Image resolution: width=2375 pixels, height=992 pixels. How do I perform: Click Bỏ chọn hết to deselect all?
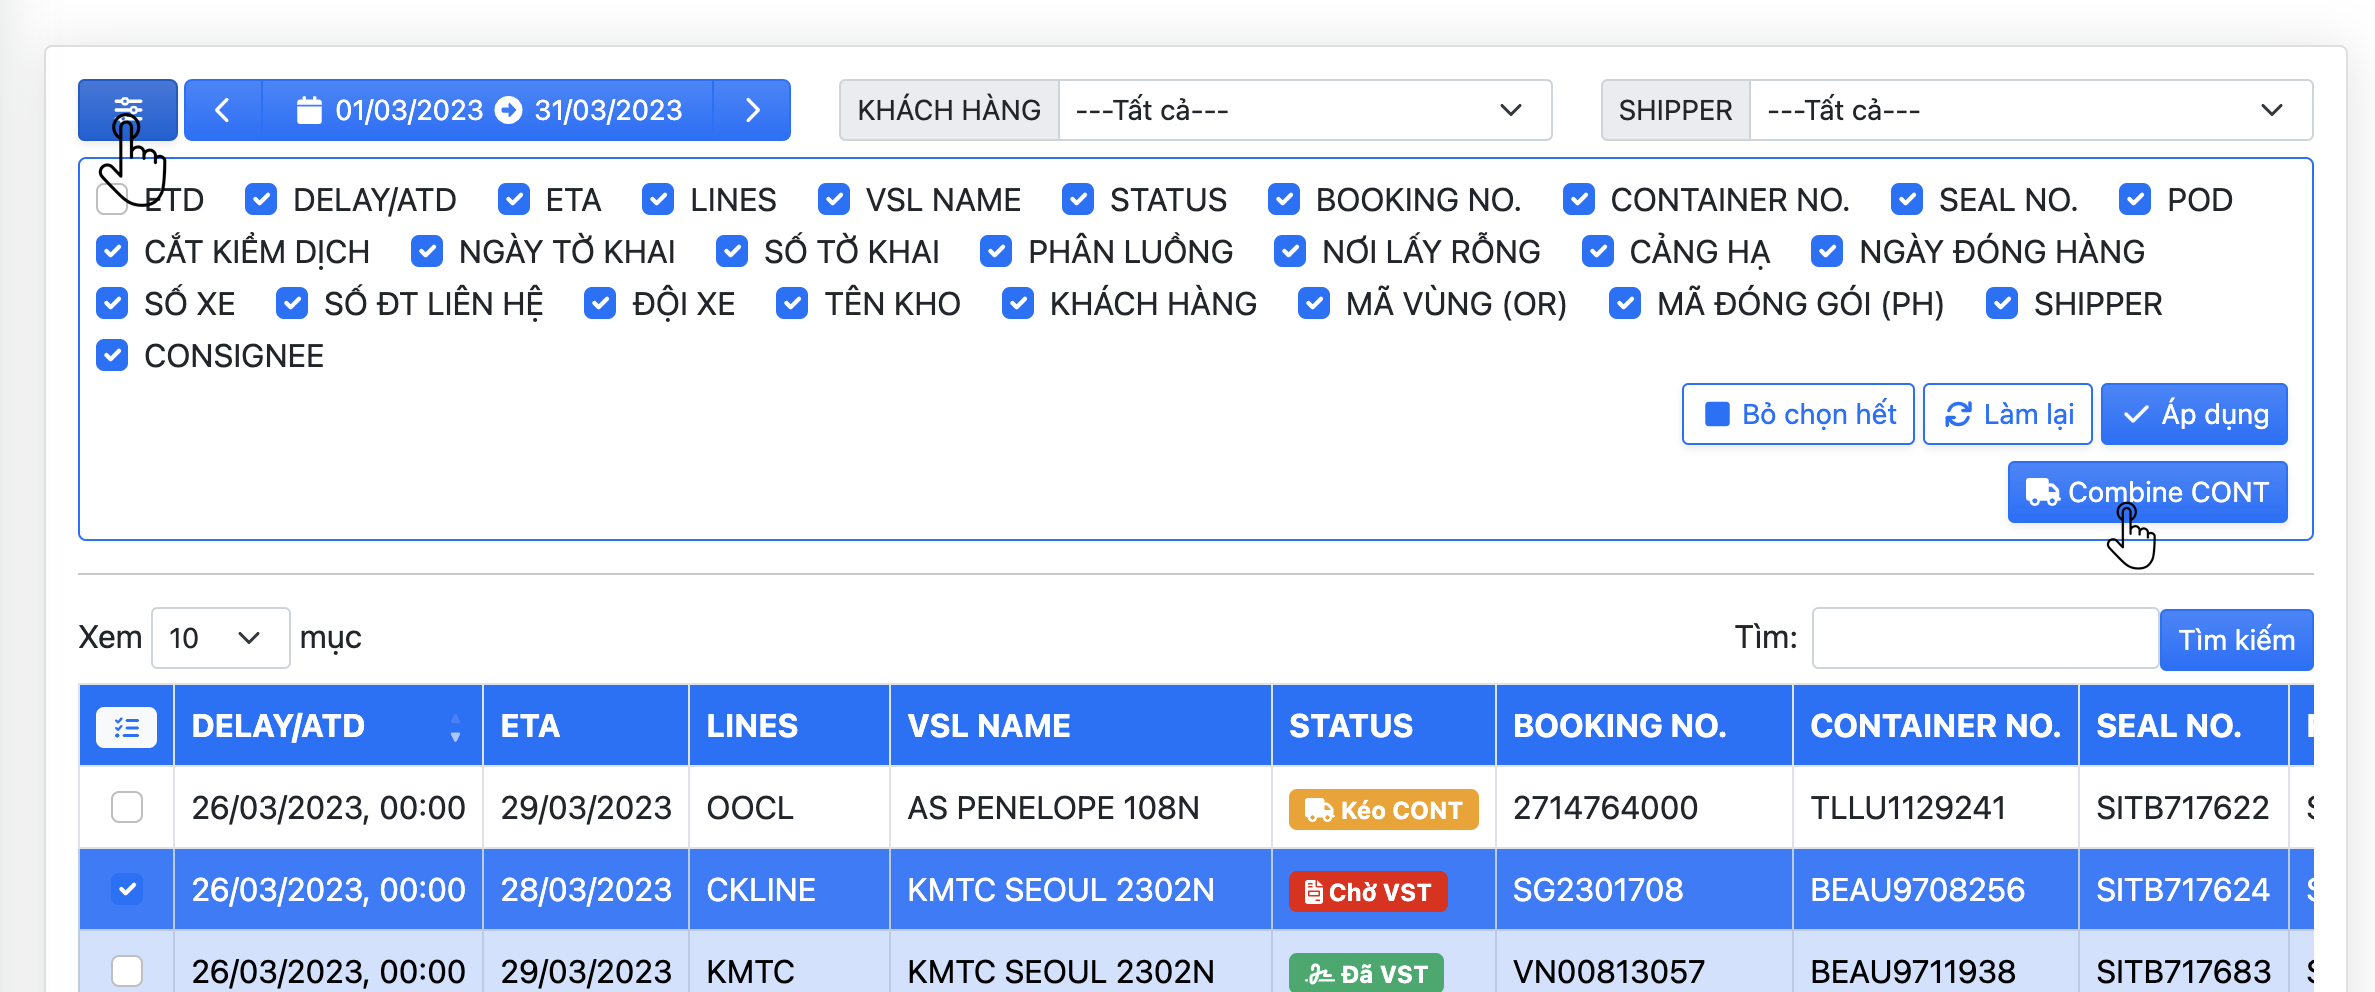1797,414
